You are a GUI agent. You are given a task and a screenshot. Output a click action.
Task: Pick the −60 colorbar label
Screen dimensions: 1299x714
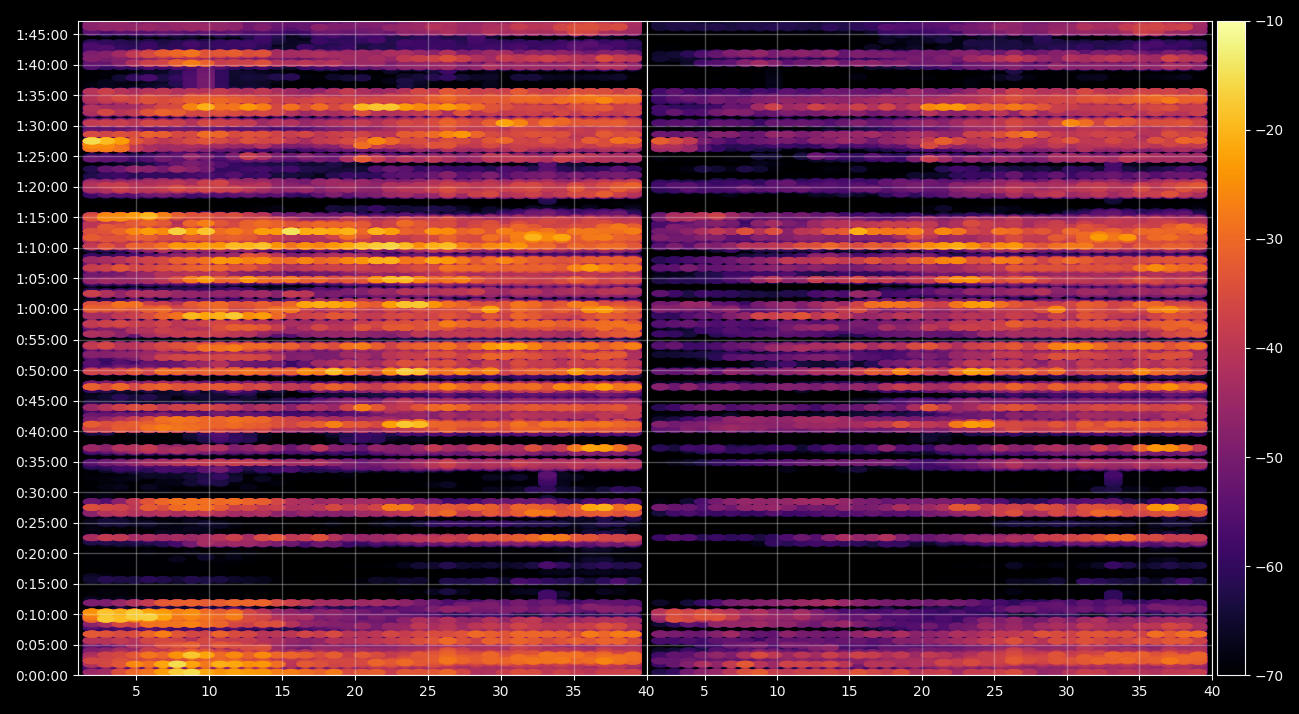pyautogui.click(x=1269, y=567)
